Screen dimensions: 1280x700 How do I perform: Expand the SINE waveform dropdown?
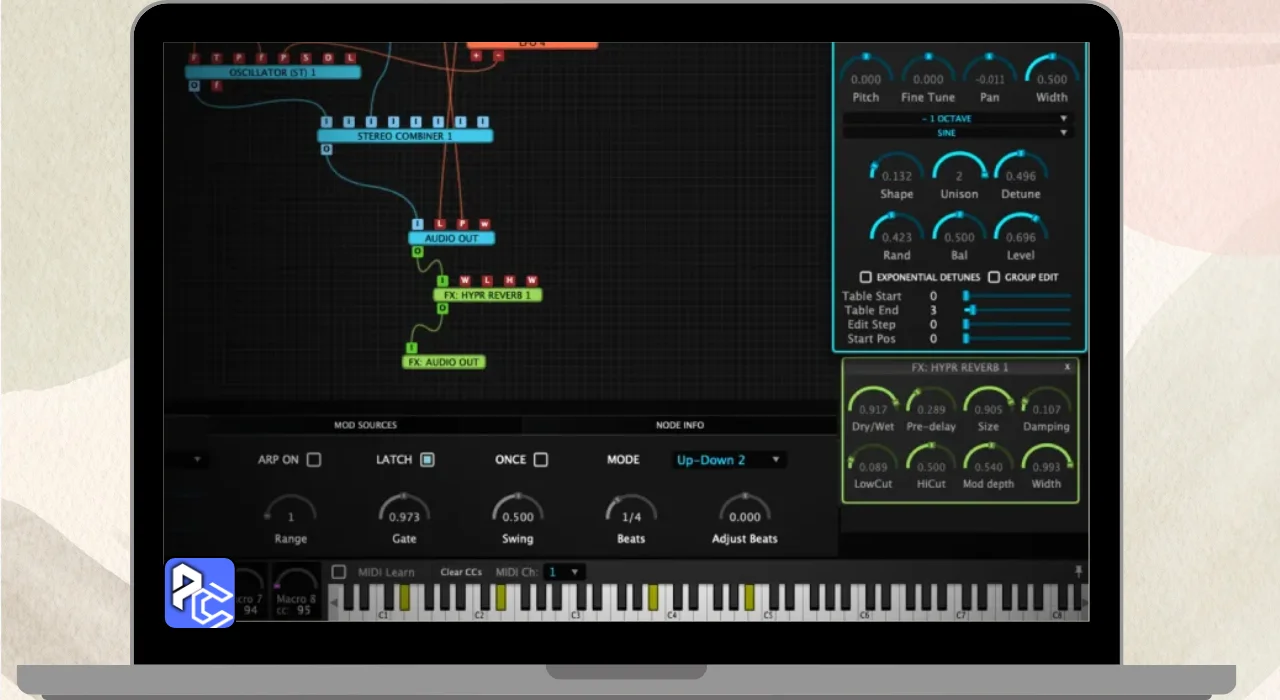(957, 133)
